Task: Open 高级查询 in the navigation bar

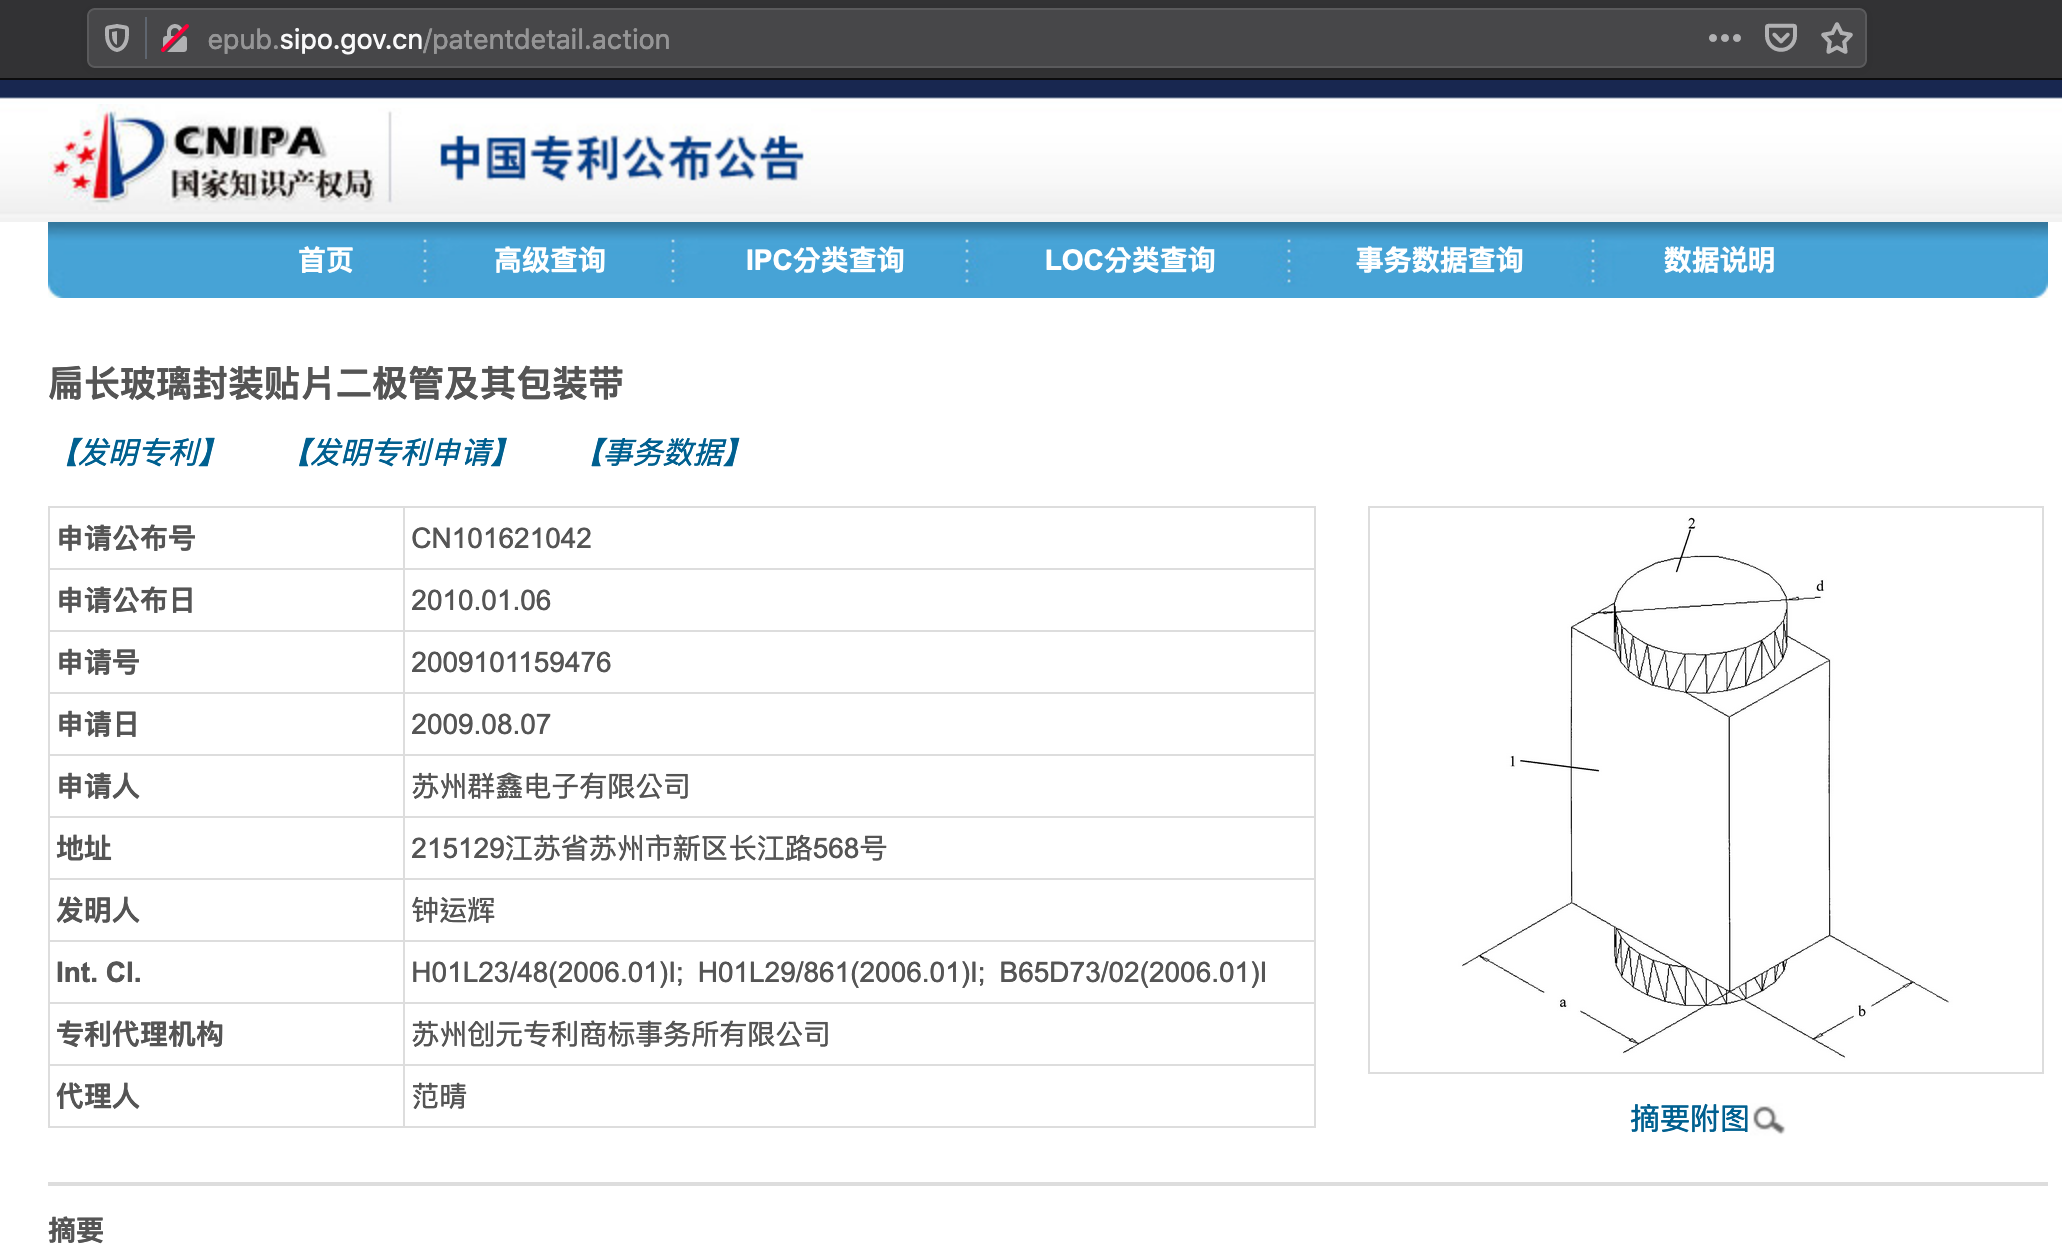Action: pos(549,260)
